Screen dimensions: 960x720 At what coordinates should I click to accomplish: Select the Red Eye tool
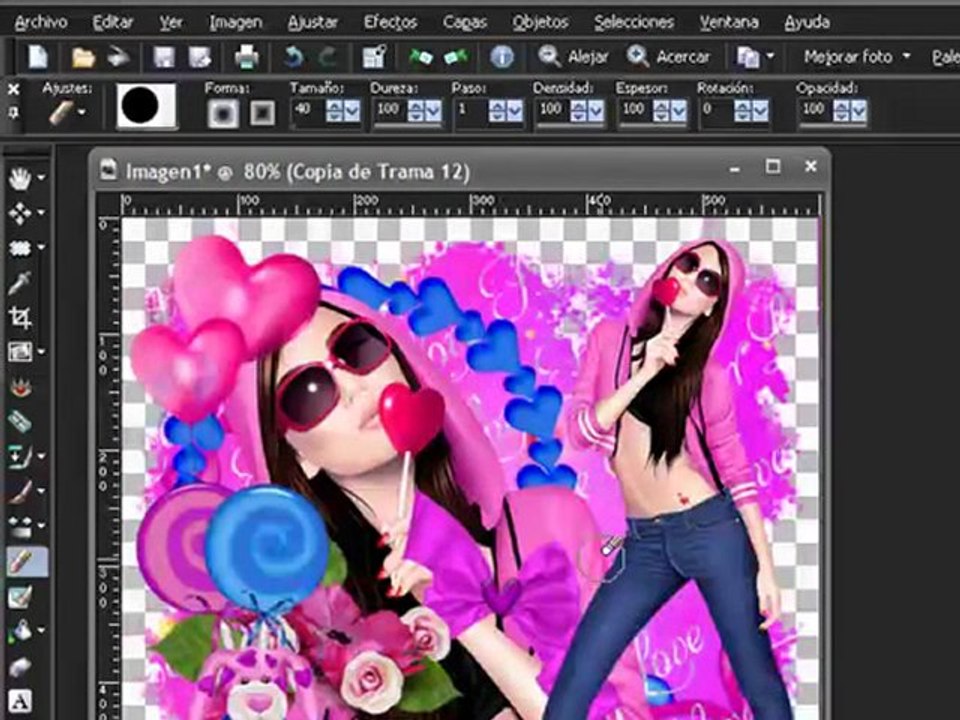(19, 386)
